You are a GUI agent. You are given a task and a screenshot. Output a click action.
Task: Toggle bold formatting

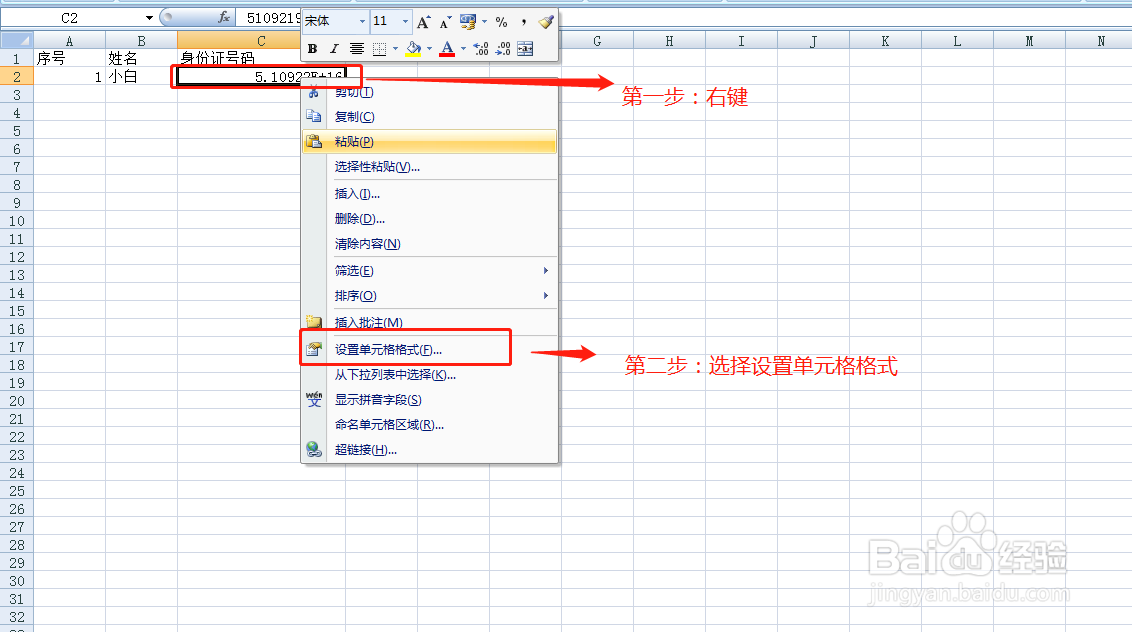coord(313,48)
